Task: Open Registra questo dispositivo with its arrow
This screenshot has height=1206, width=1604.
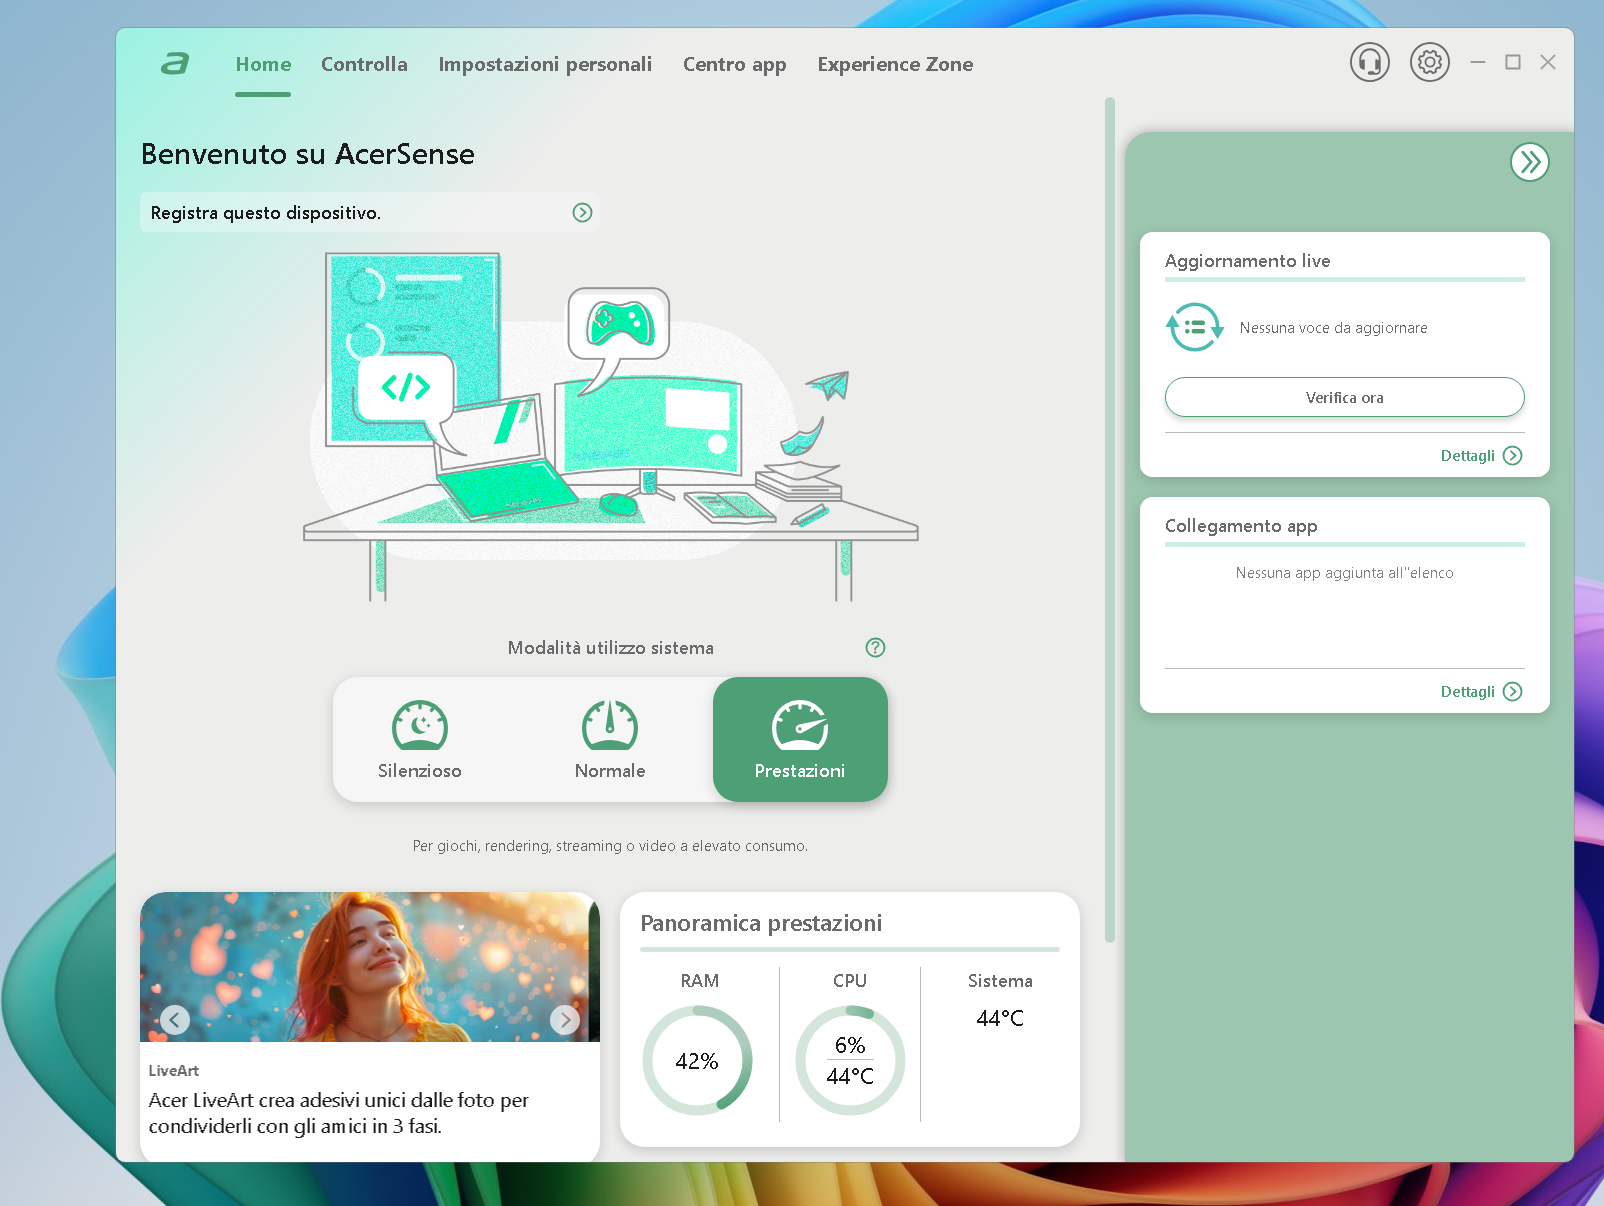Action: coord(582,212)
